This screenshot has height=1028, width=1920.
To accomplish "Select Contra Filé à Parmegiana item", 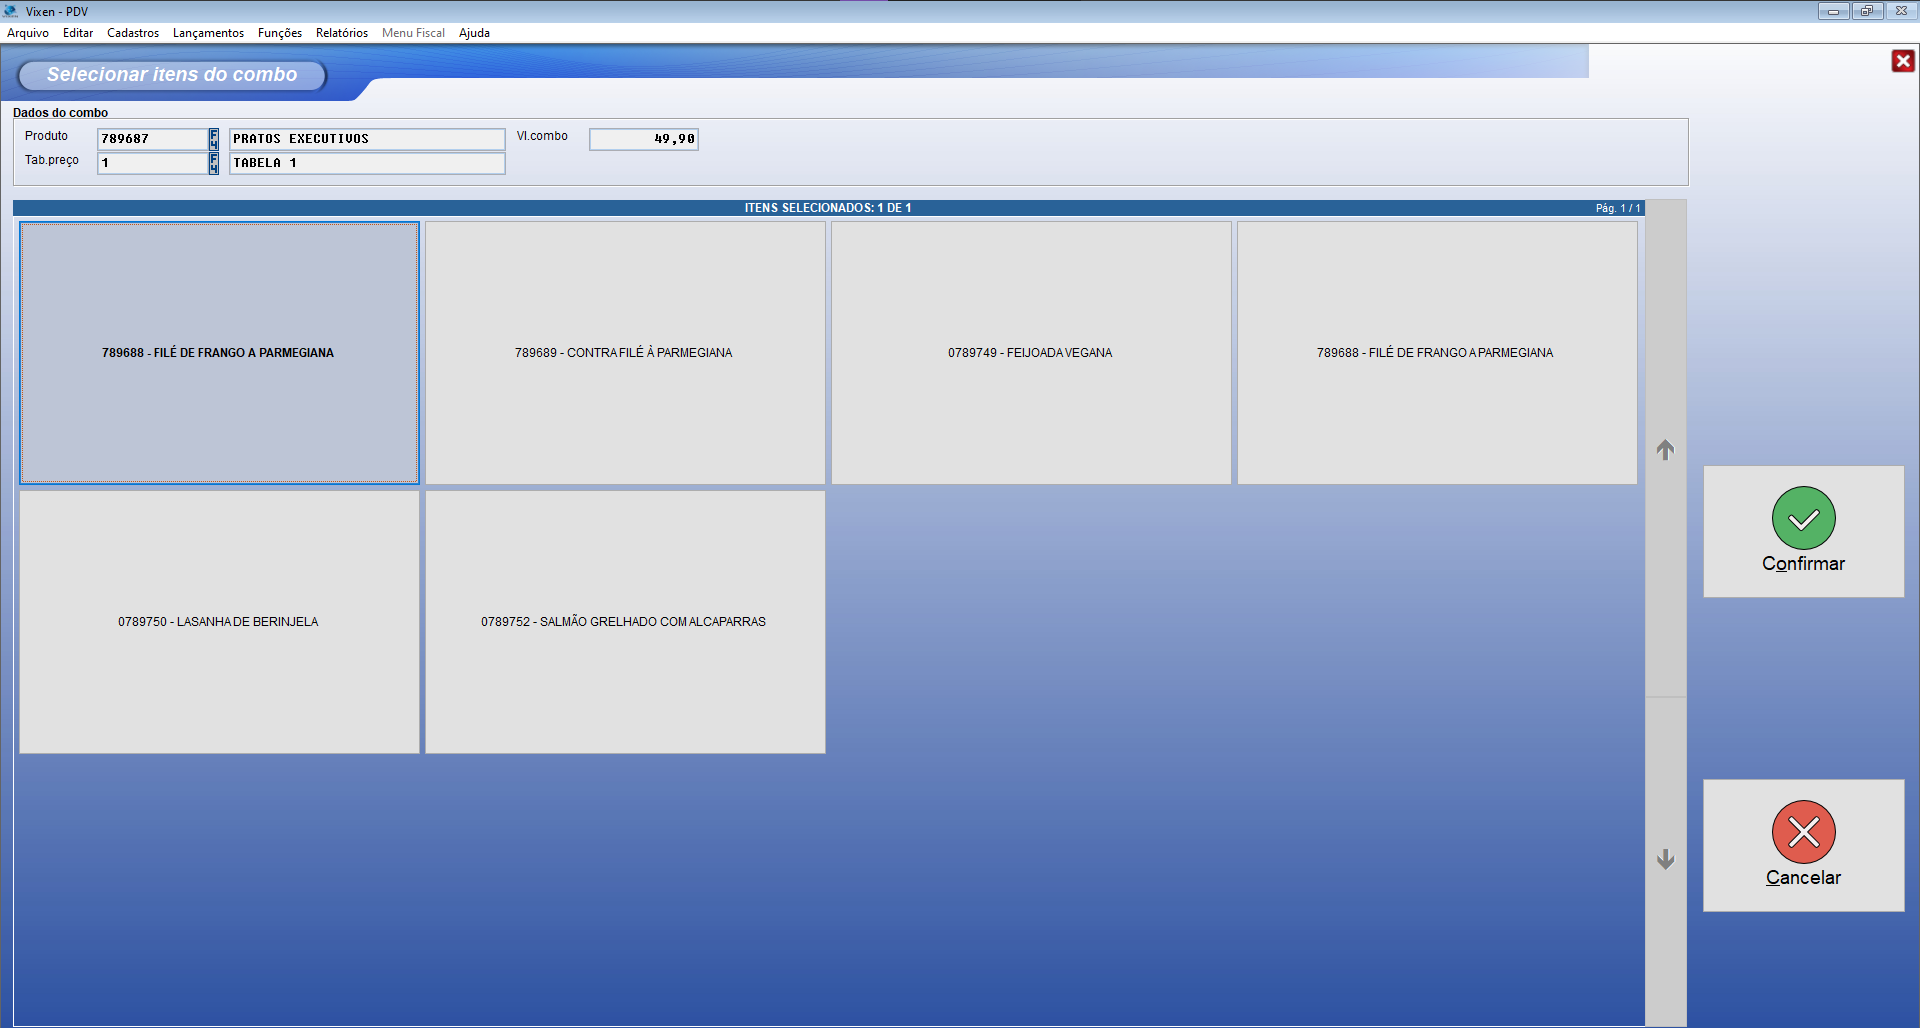I will point(625,353).
